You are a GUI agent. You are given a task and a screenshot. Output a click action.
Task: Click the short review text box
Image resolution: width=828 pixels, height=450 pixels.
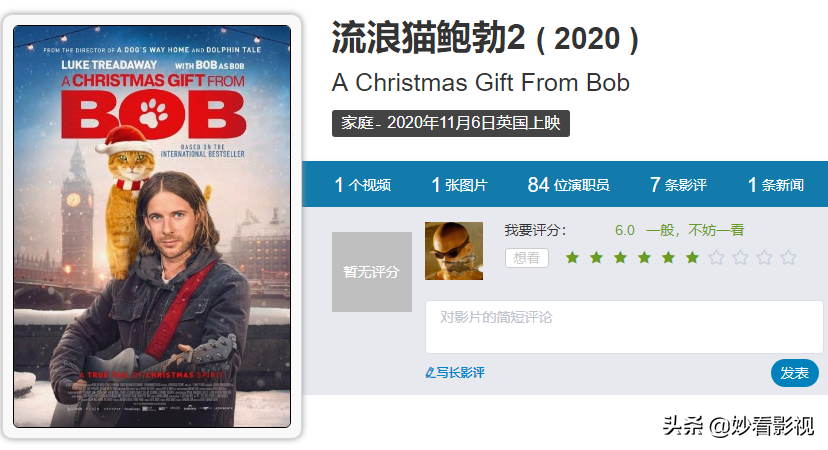click(624, 327)
